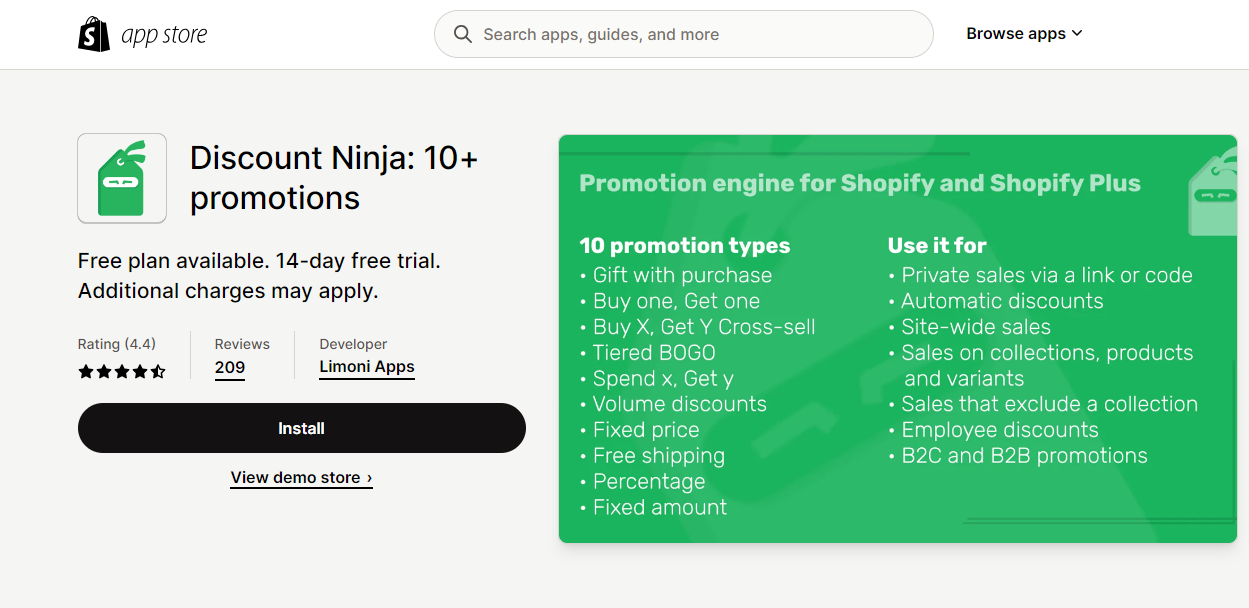Click the "app store" wordmark in the header
Screen dimensions: 1249x608
point(164,35)
